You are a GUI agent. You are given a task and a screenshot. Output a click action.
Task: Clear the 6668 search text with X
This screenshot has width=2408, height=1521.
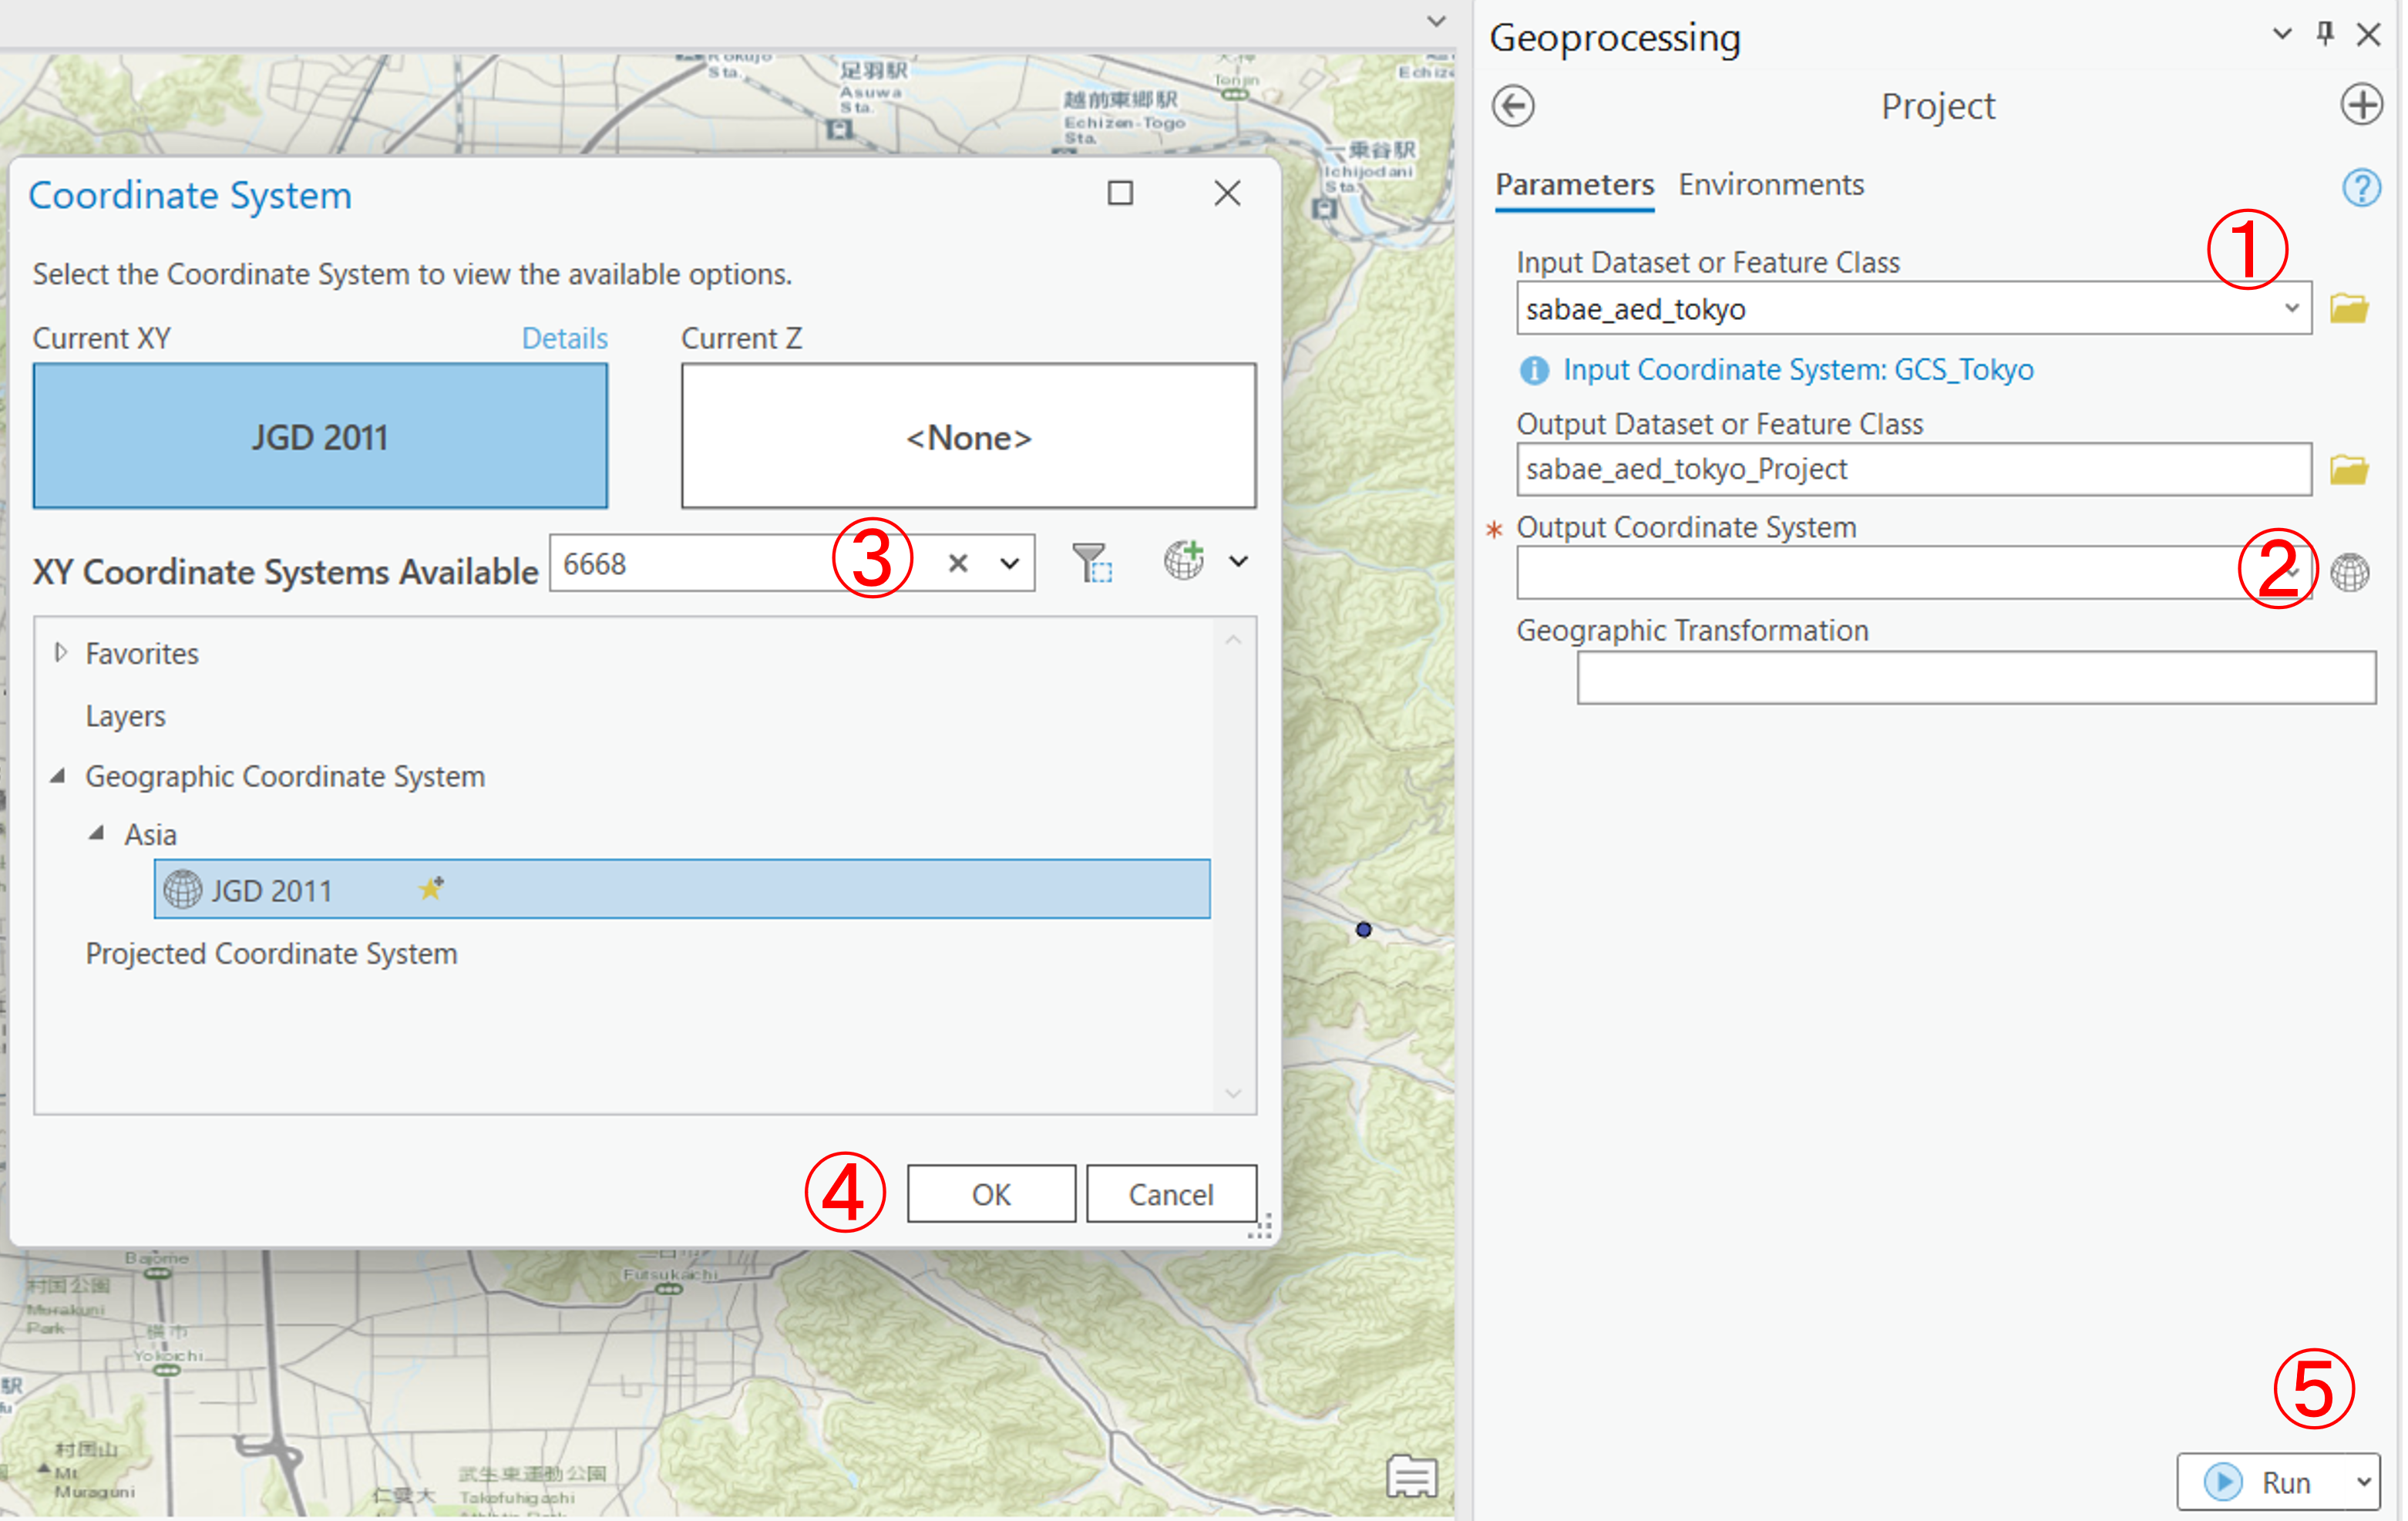pyautogui.click(x=958, y=563)
